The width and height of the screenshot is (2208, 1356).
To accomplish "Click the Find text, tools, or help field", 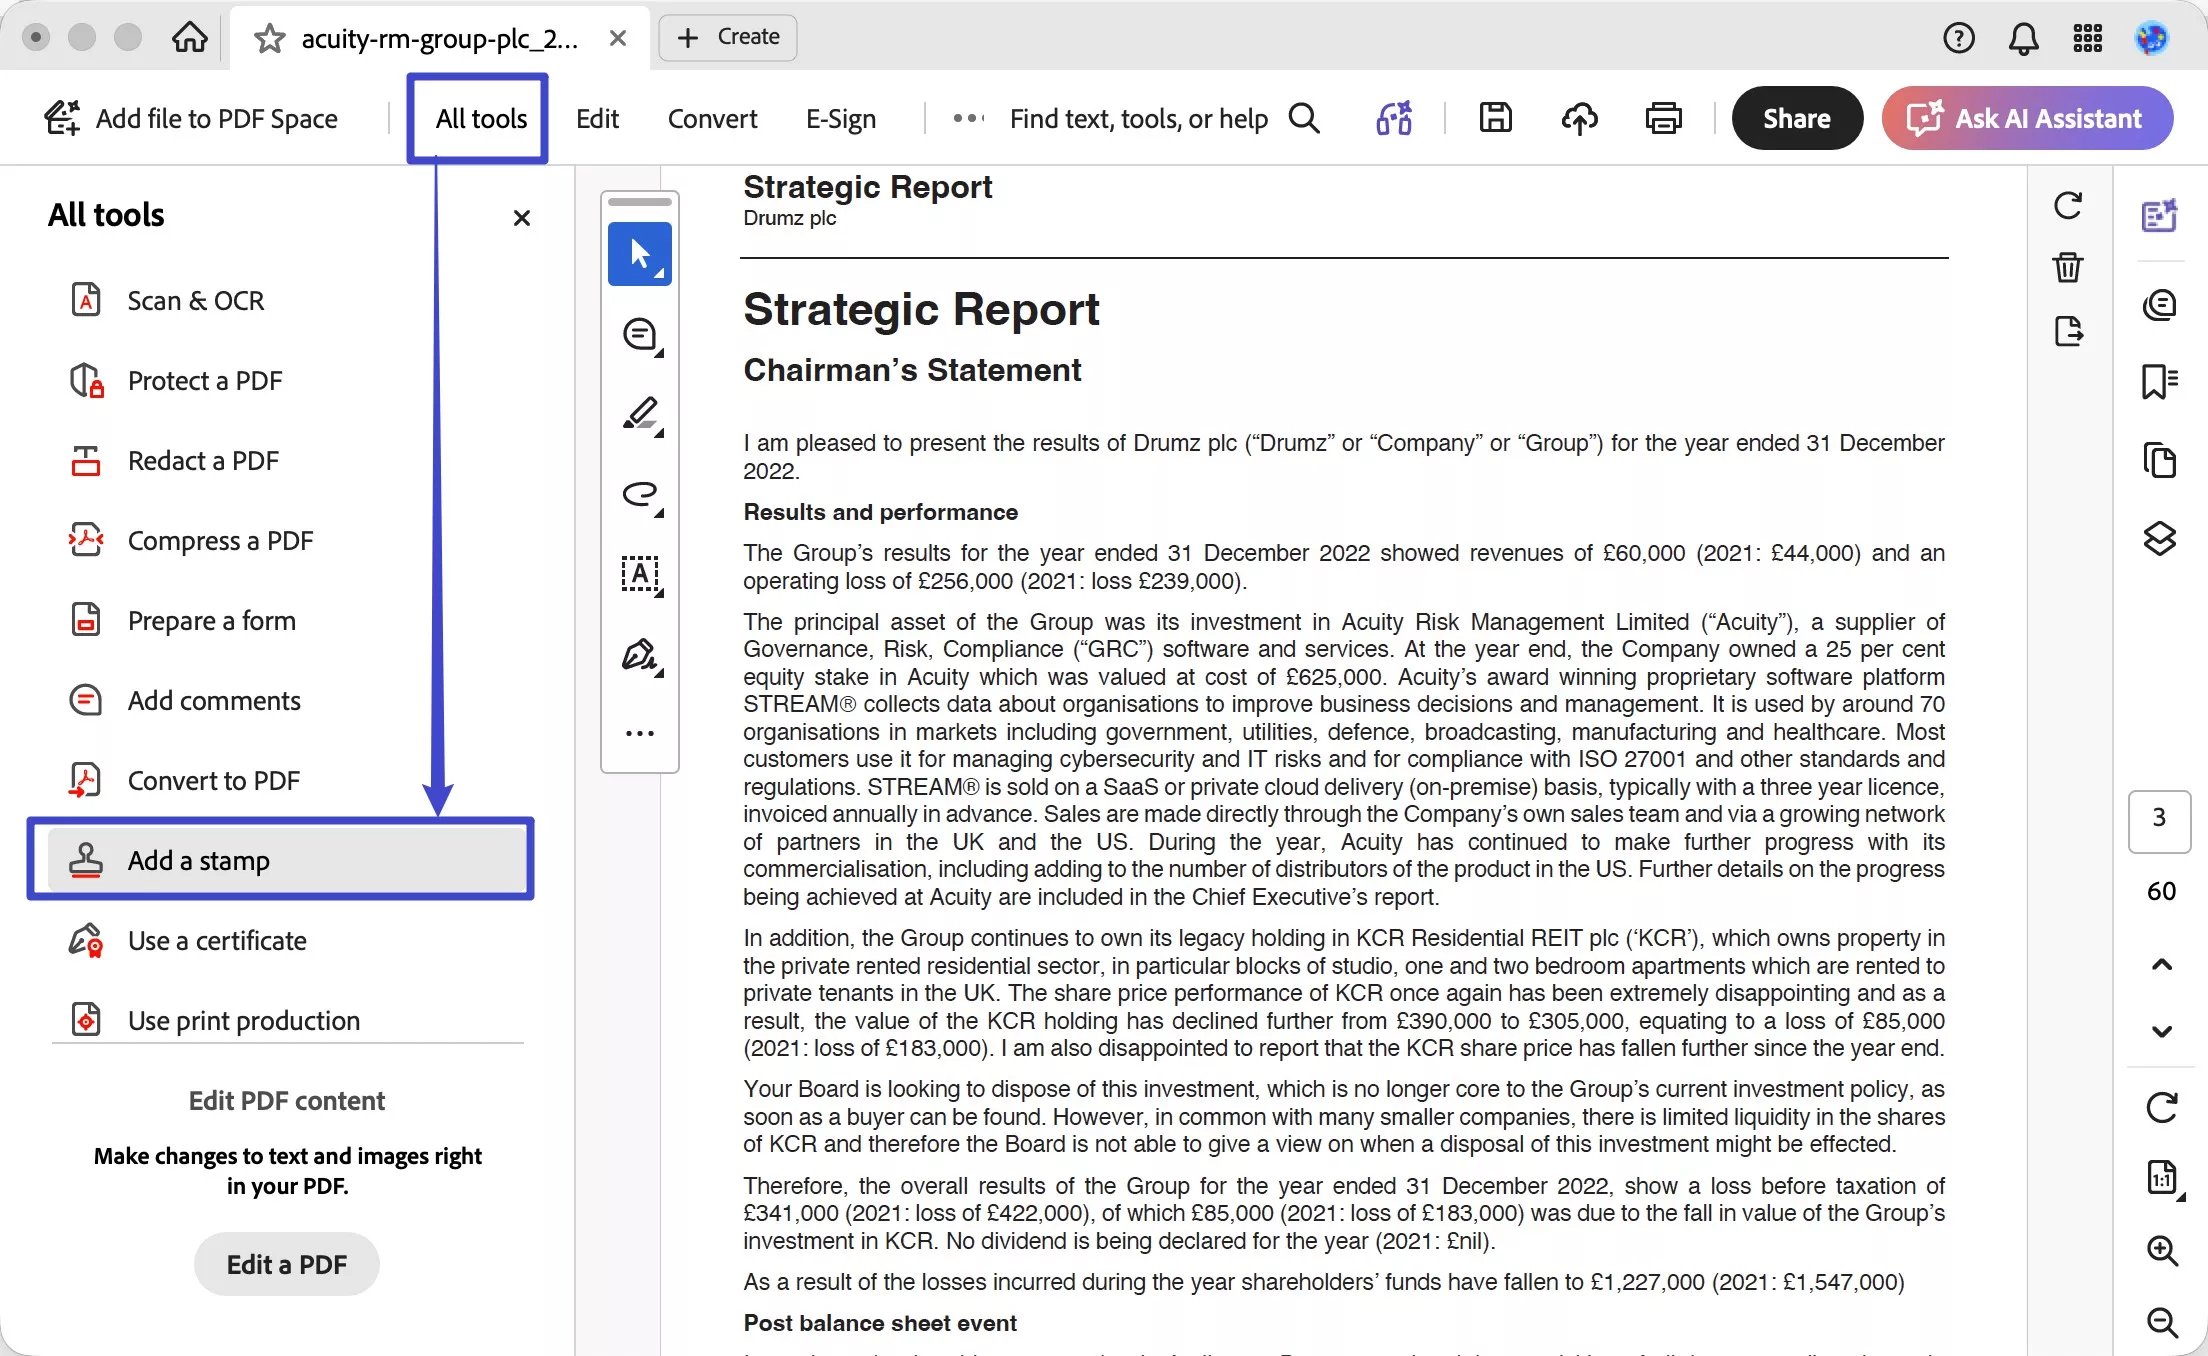I will [x=1139, y=118].
